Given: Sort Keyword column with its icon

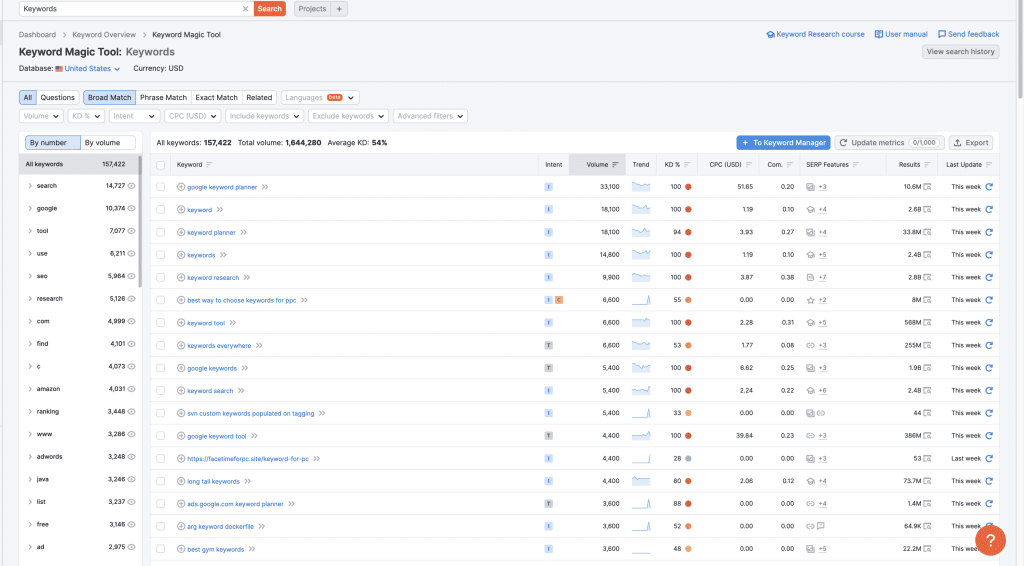Looking at the screenshot, I should 209,165.
